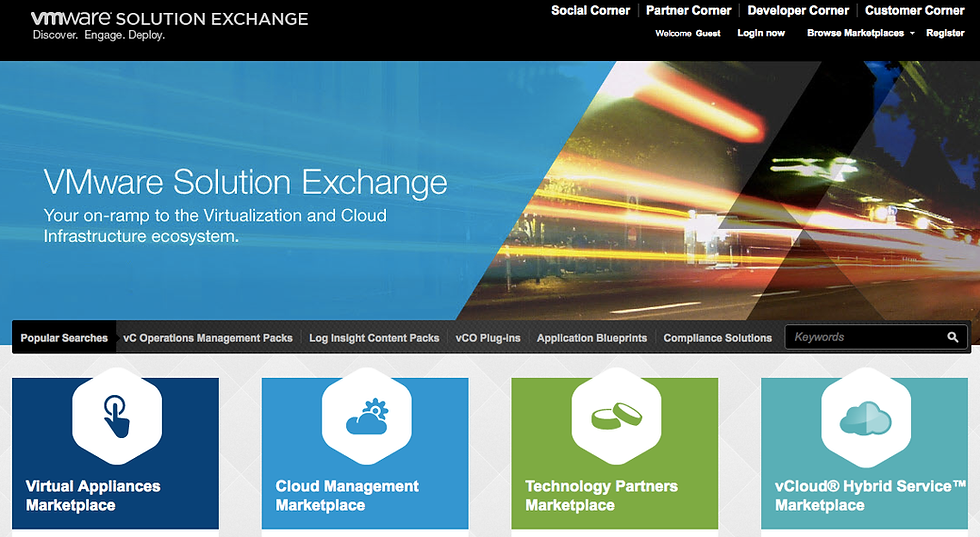Image resolution: width=980 pixels, height=537 pixels.
Task: Click the VMware Solution Exchange logo
Action: (x=169, y=19)
